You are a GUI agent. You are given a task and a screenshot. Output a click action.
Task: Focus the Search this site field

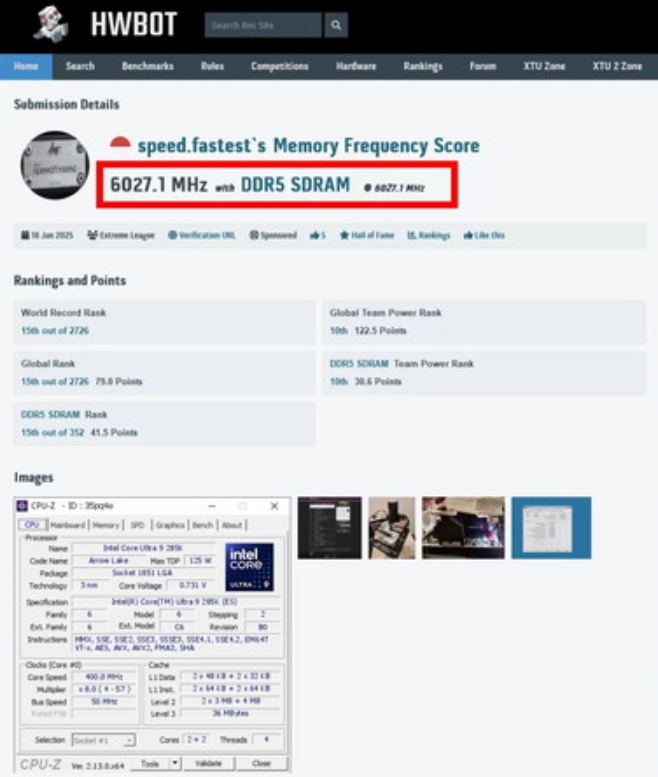pyautogui.click(x=264, y=25)
